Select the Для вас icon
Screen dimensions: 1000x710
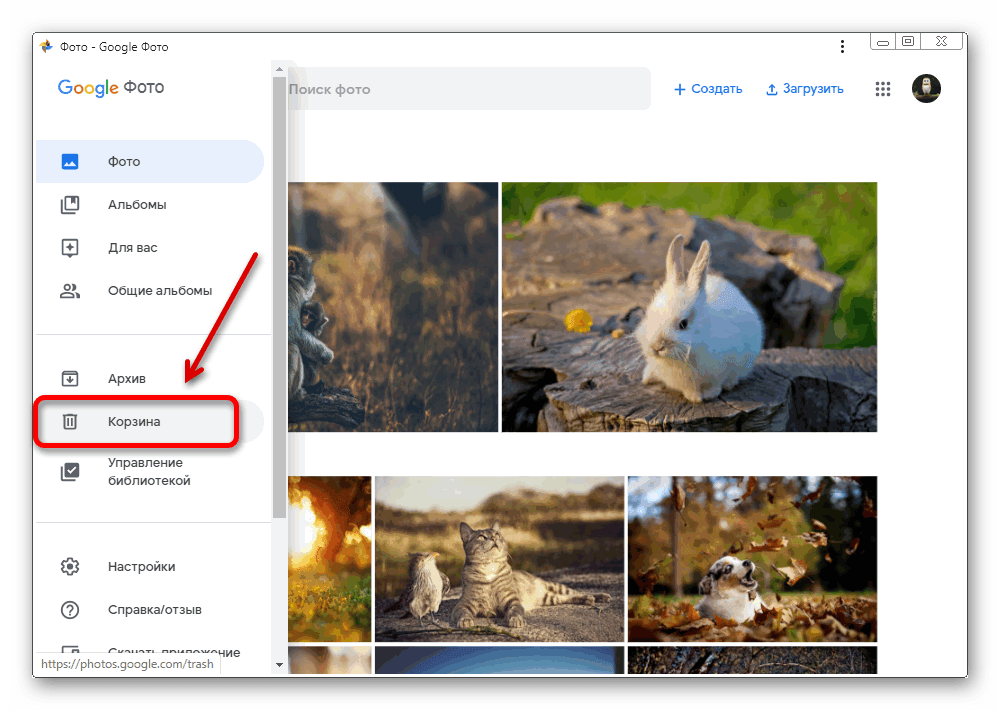[x=70, y=248]
